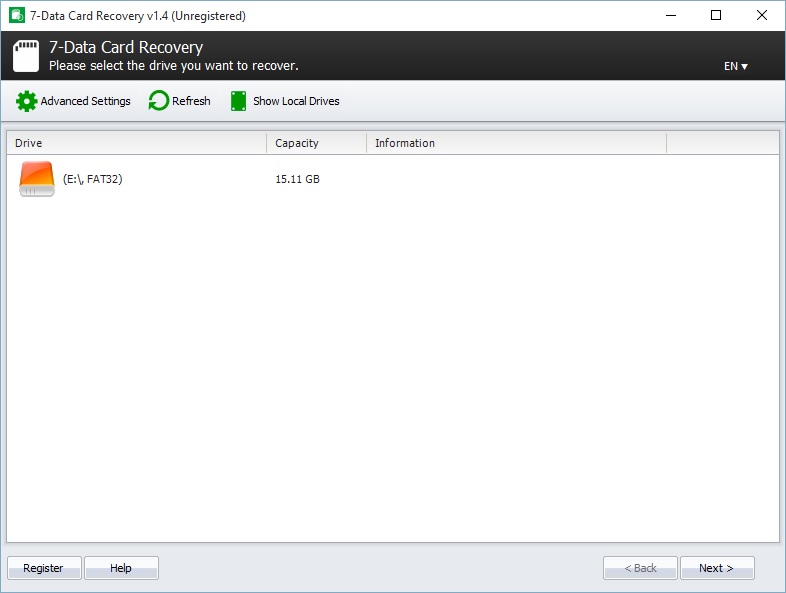The image size is (786, 593).
Task: Click the white SD card logo
Action: coord(26,56)
